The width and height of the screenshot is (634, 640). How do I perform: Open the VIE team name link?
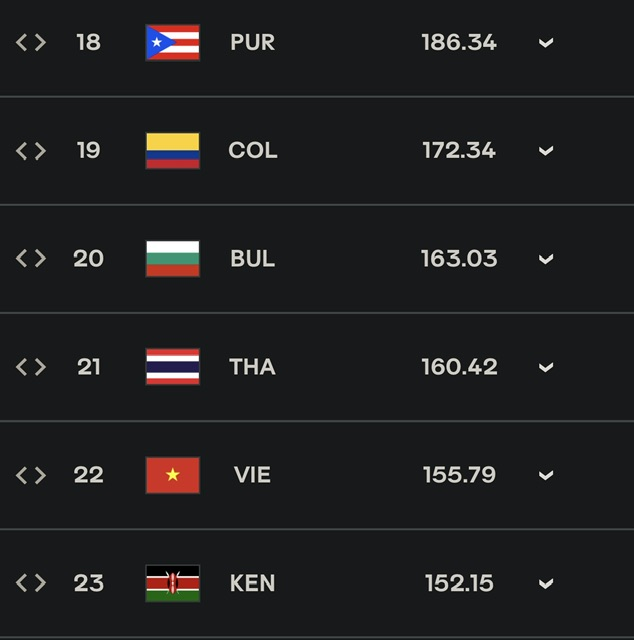252,475
